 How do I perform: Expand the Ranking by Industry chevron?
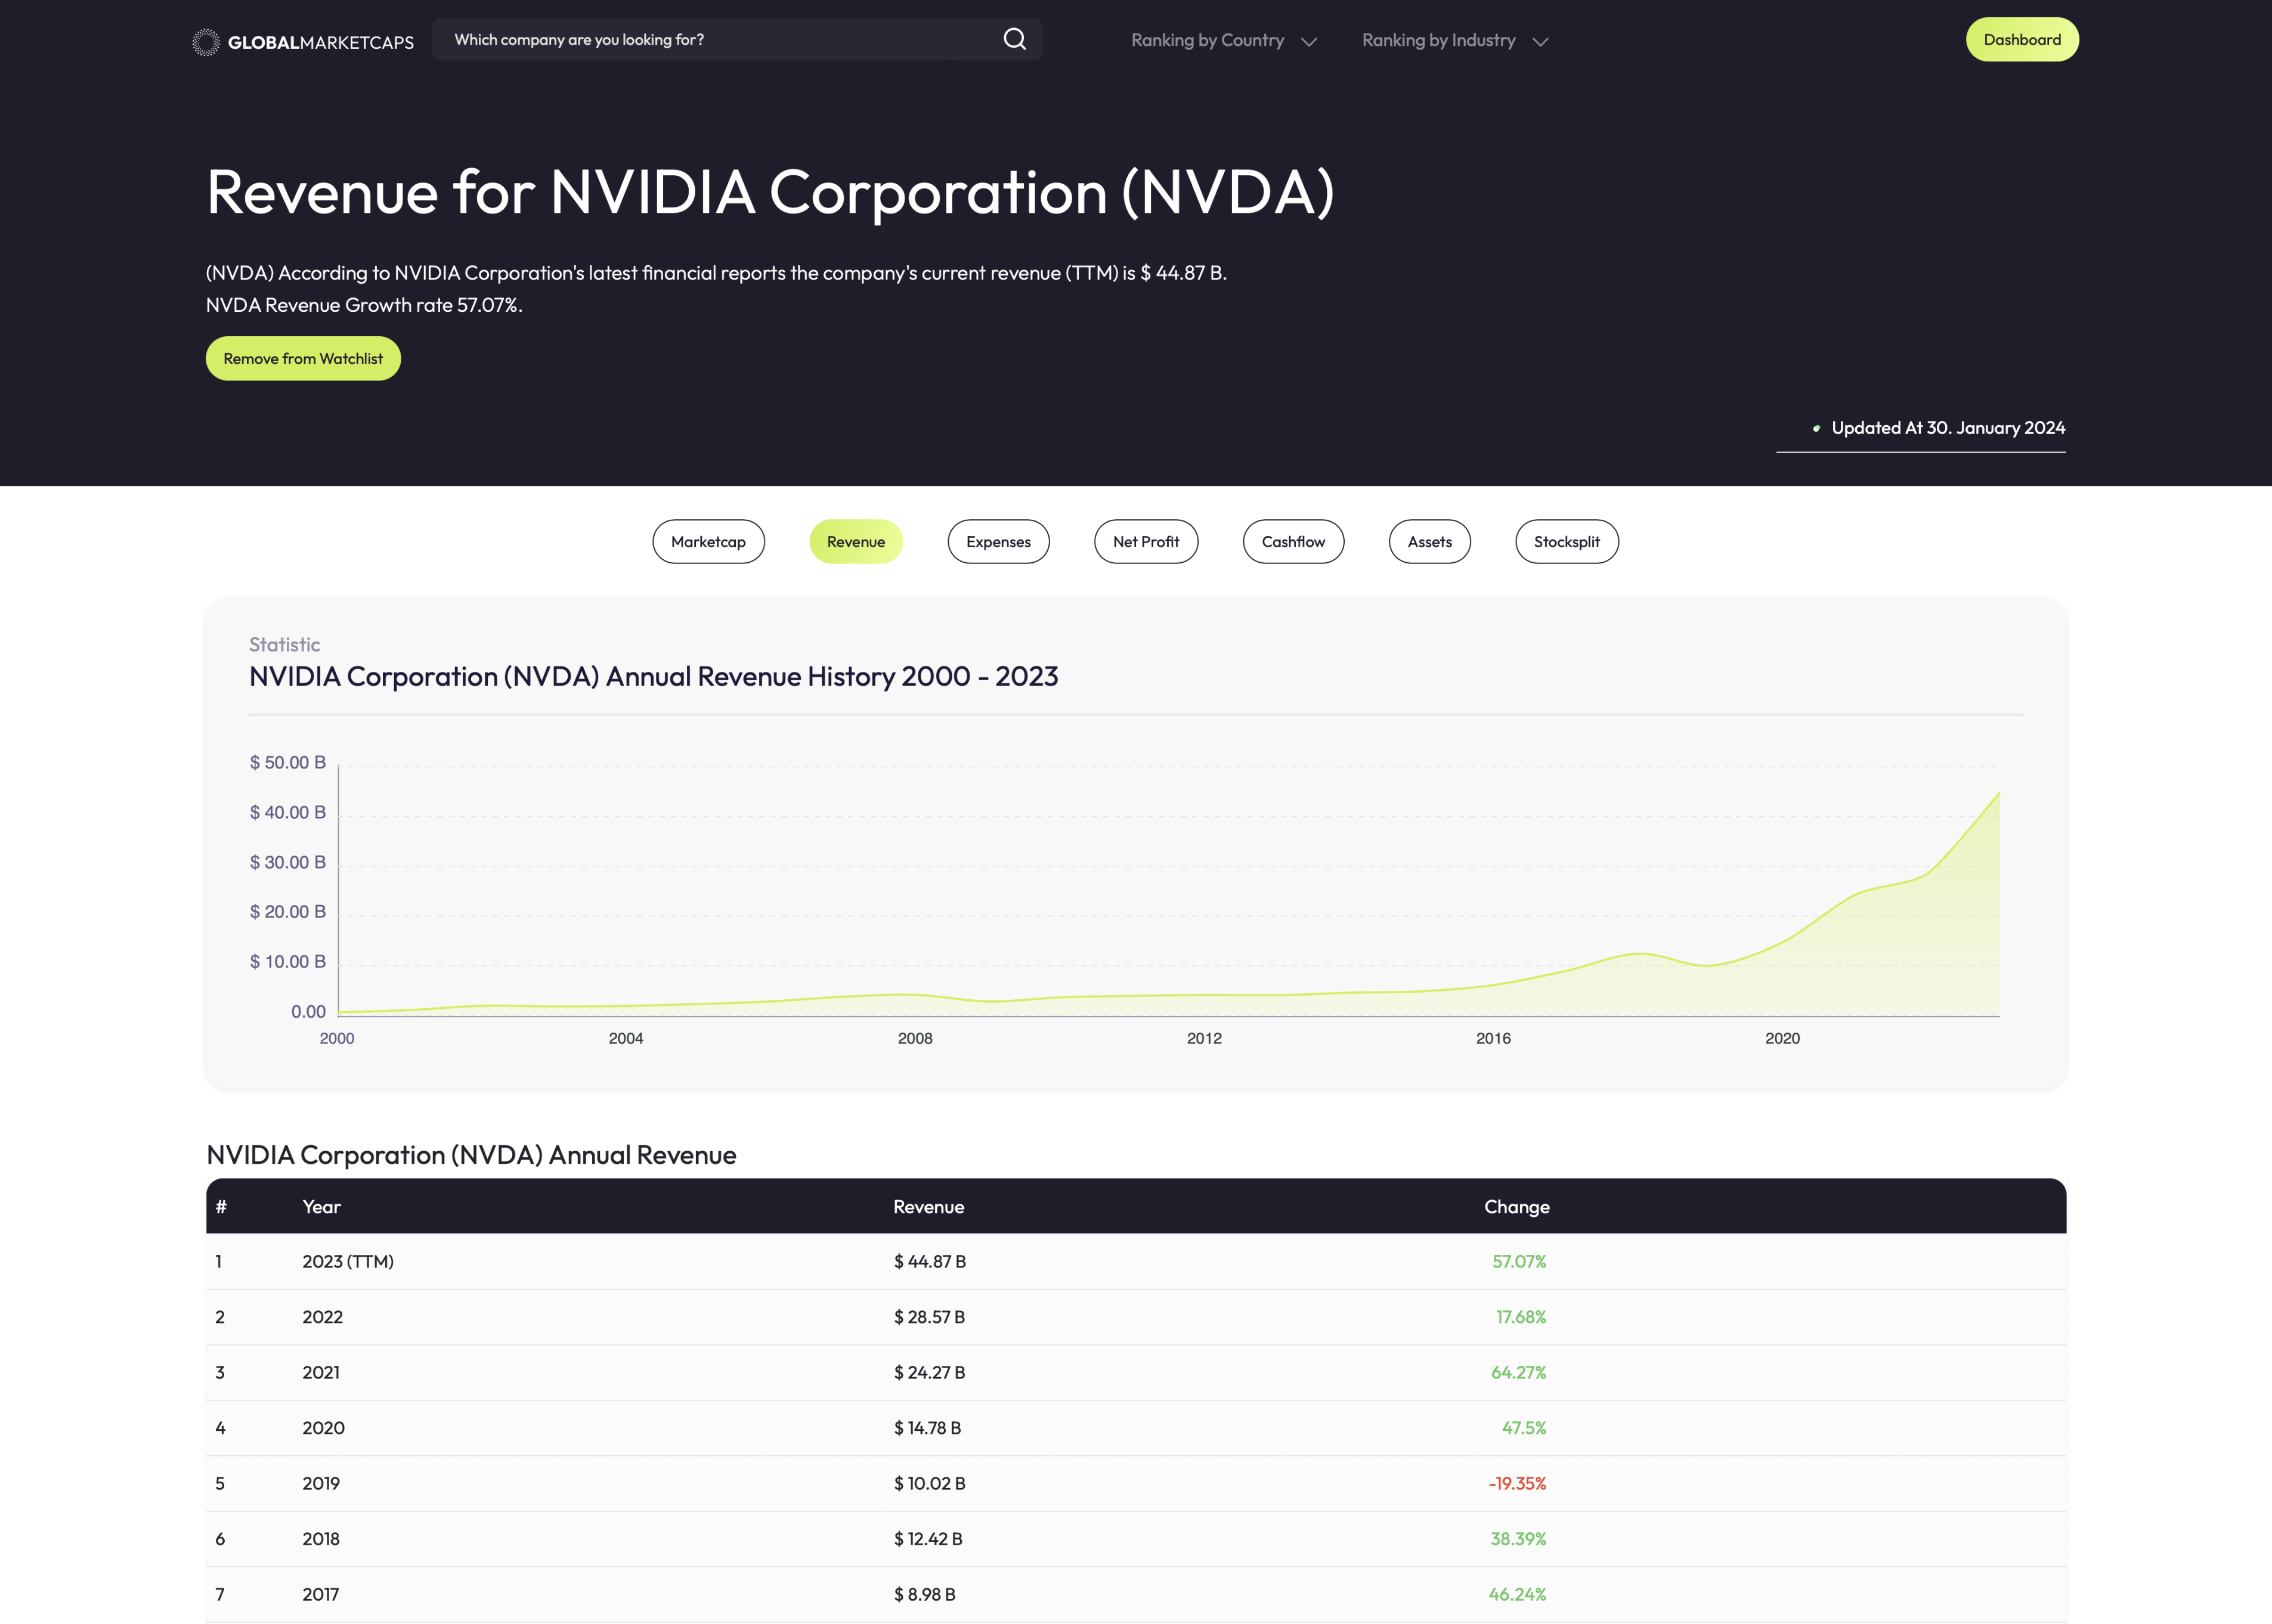[1540, 41]
